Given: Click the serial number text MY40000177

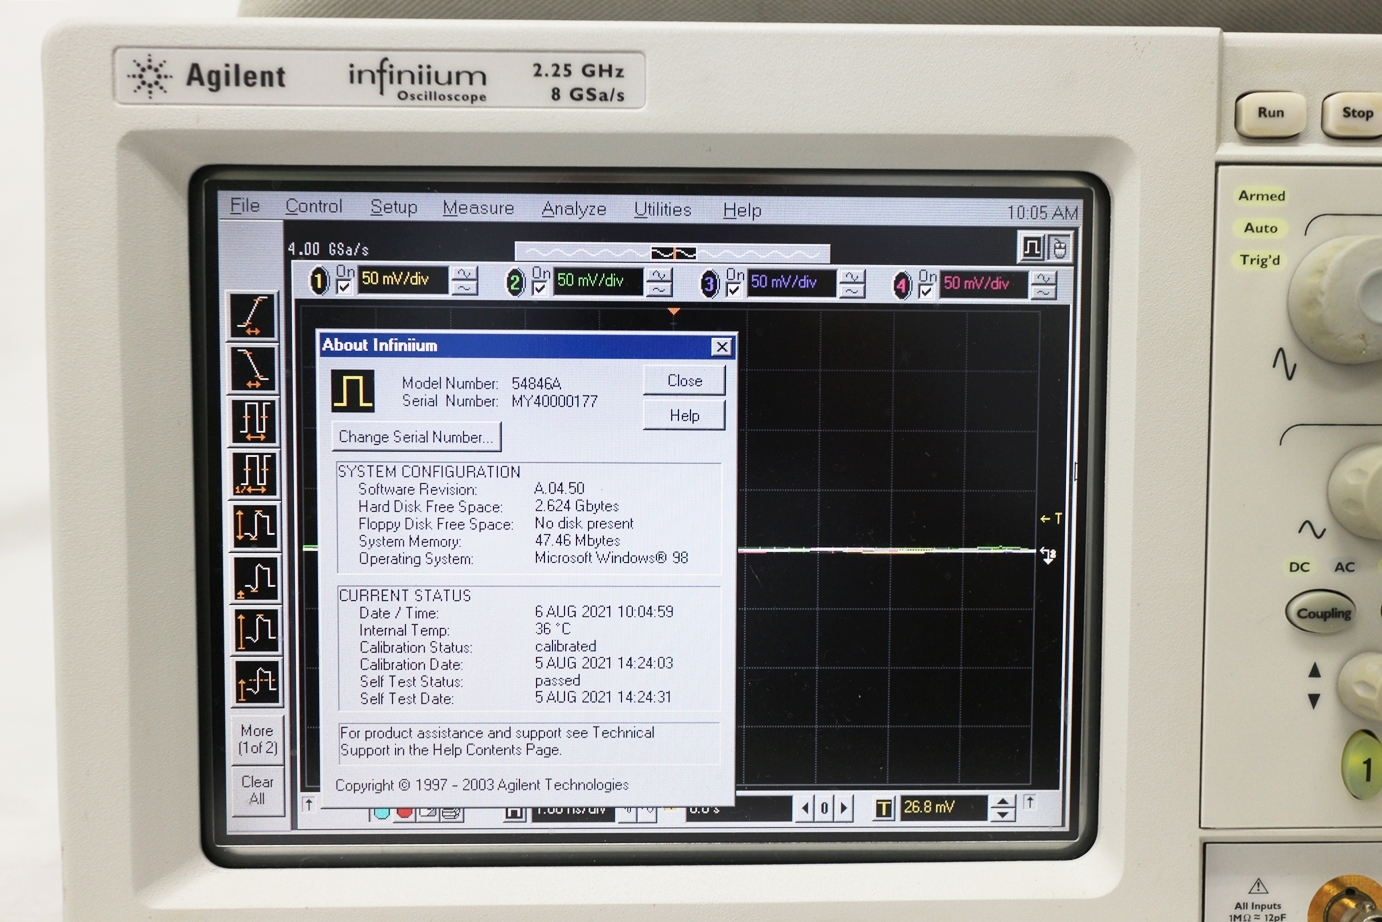Looking at the screenshot, I should click(x=554, y=402).
